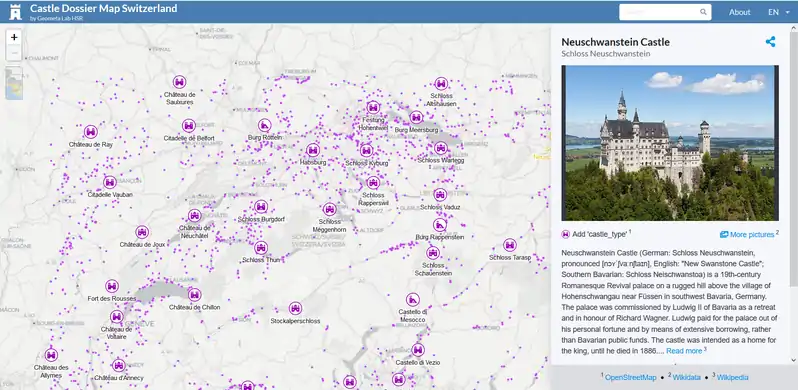Open the More pictures link
This screenshot has height=390, width=798.
pos(747,235)
